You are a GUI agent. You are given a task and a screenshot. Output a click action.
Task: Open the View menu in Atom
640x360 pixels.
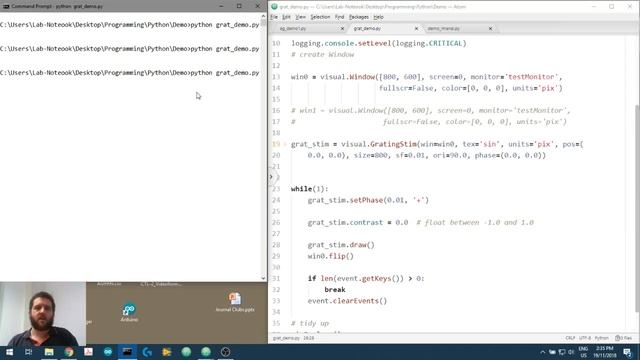coord(300,17)
